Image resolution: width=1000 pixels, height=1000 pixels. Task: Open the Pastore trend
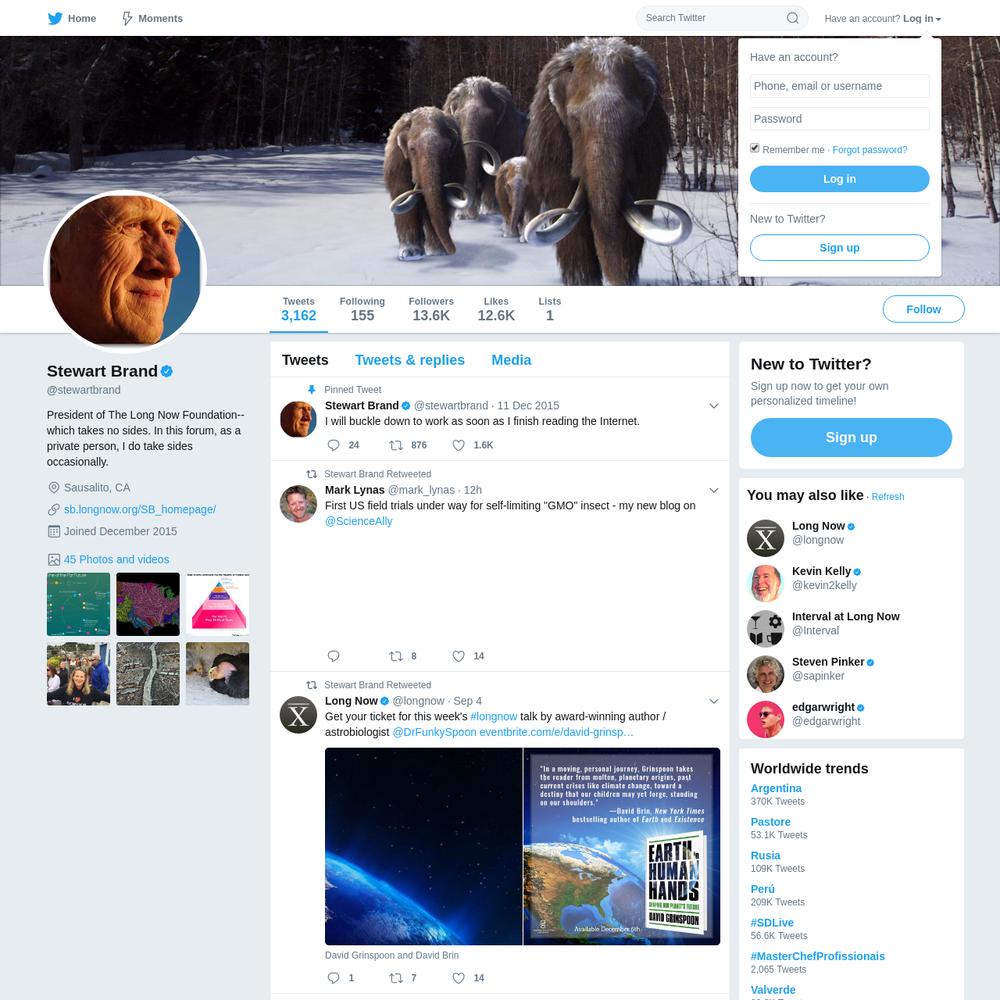pyautogui.click(x=770, y=822)
